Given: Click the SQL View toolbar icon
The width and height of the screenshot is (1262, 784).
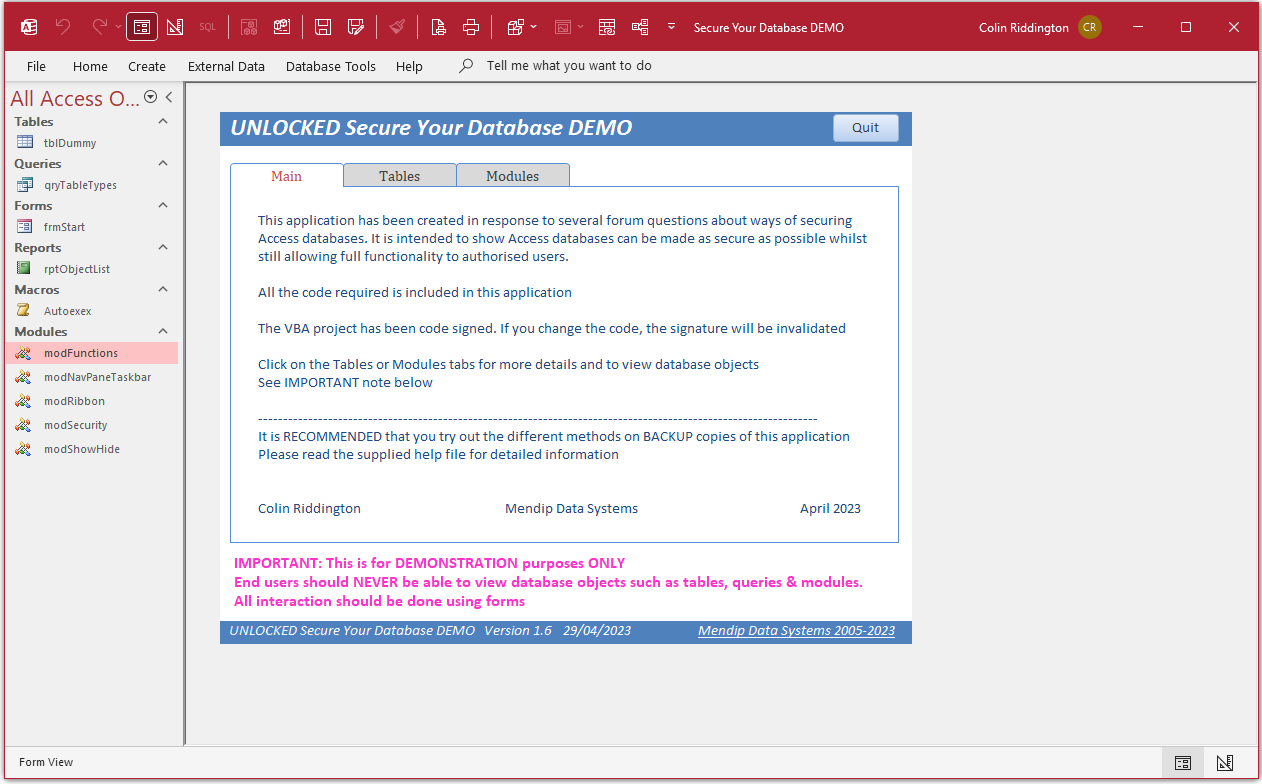Looking at the screenshot, I should pyautogui.click(x=207, y=27).
